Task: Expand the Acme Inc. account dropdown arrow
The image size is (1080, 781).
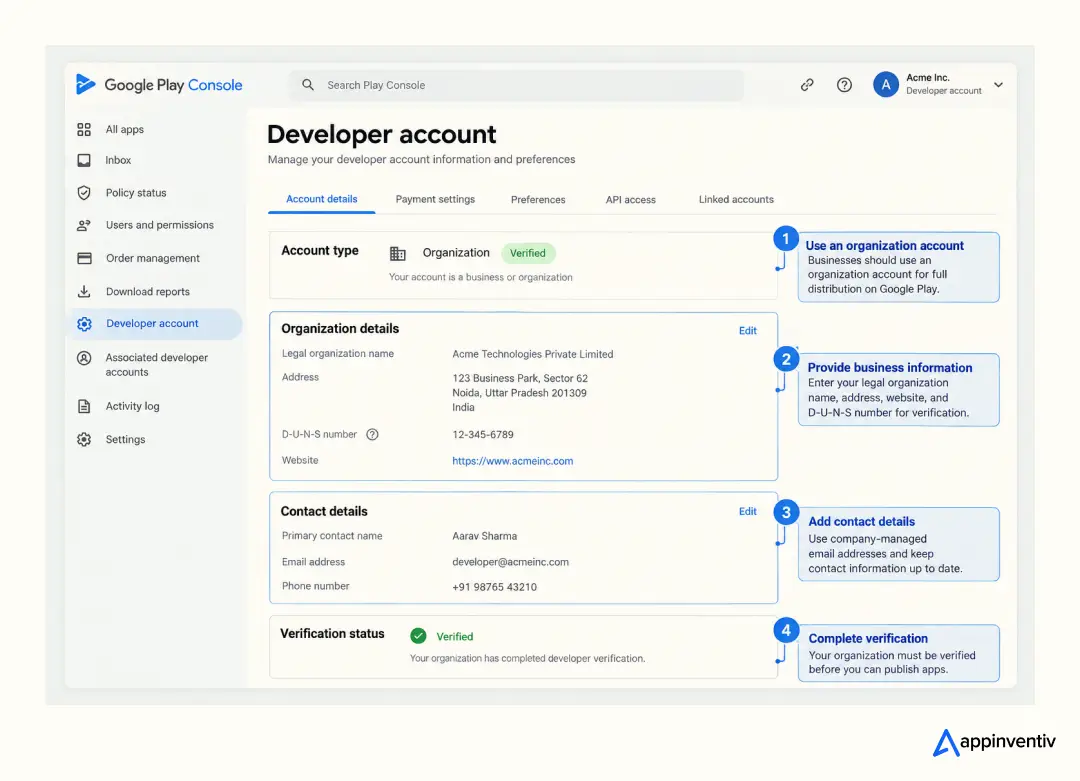Action: 998,85
